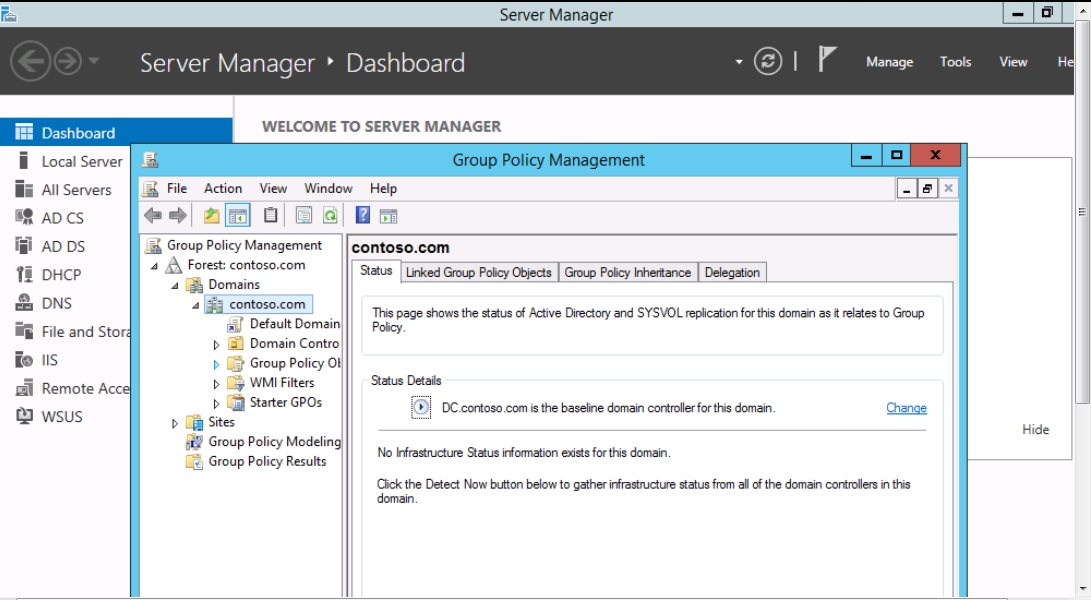Open the Help menu in Group Policy Management
Image resolution: width=1091 pixels, height=600 pixels.
(x=383, y=188)
